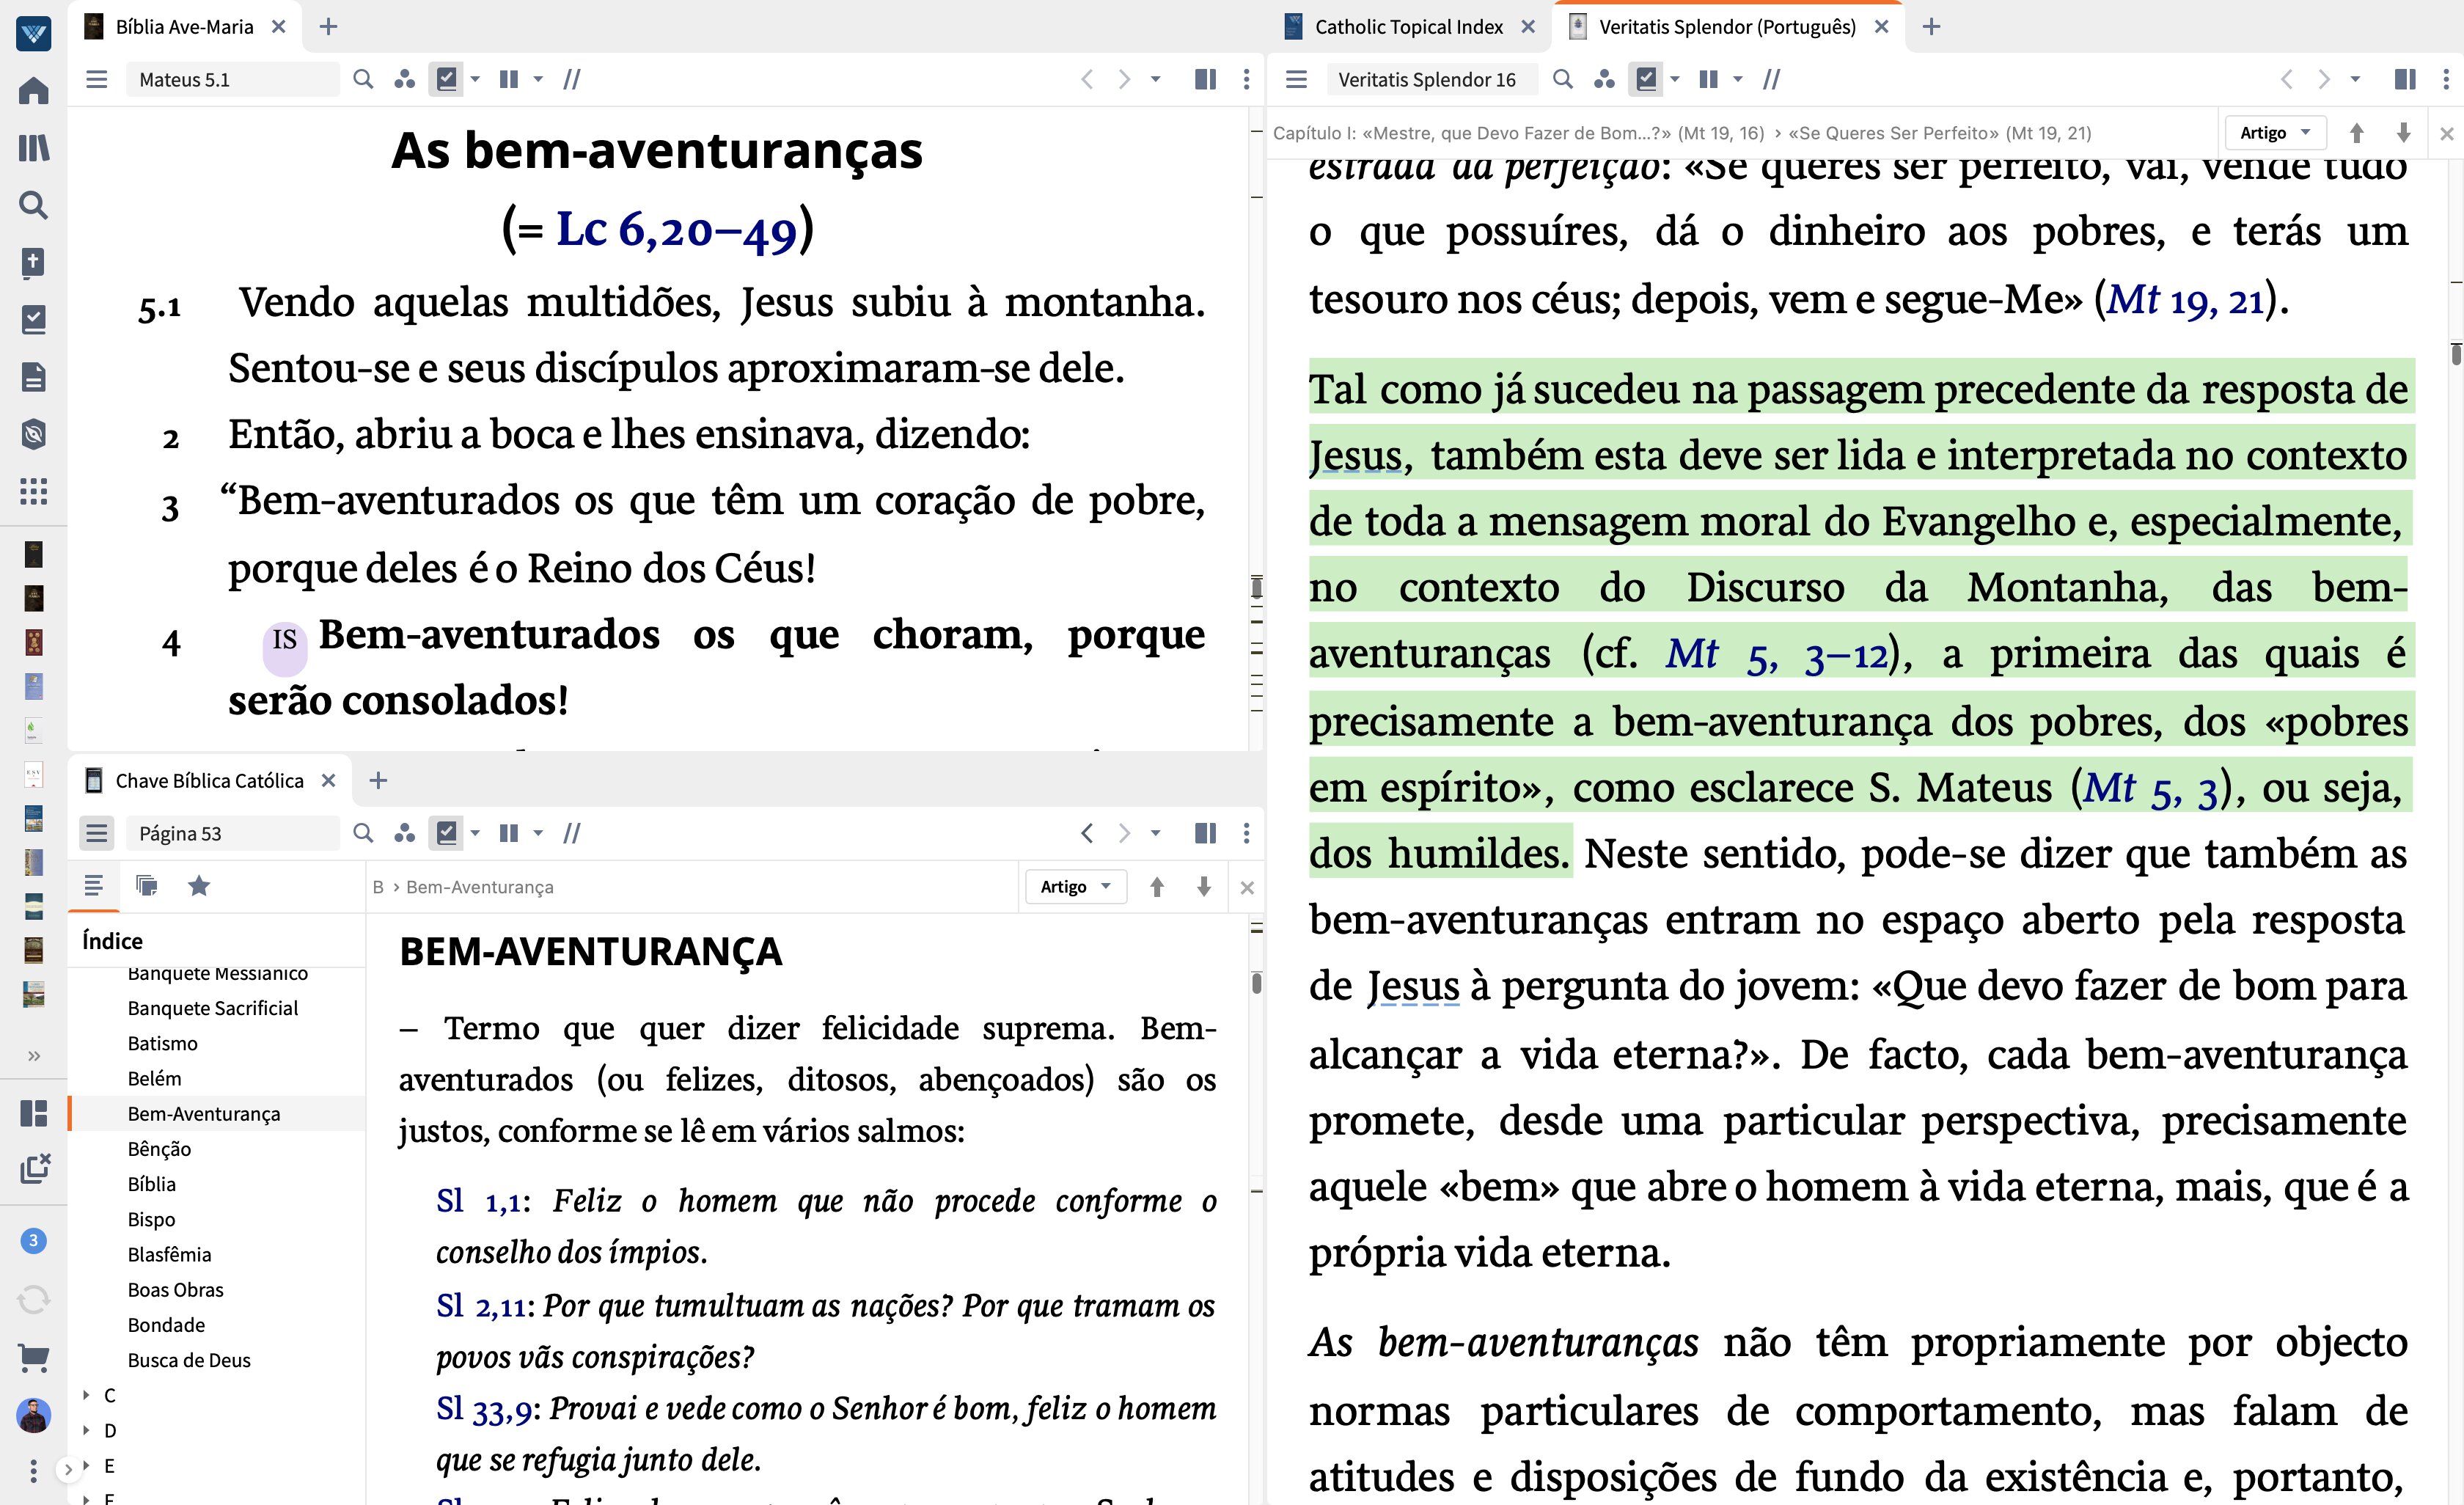Screen dimensions: 2464x1505
Task: Toggle the Chave Bíblica panel sidebar menu
Action: pos(96,833)
